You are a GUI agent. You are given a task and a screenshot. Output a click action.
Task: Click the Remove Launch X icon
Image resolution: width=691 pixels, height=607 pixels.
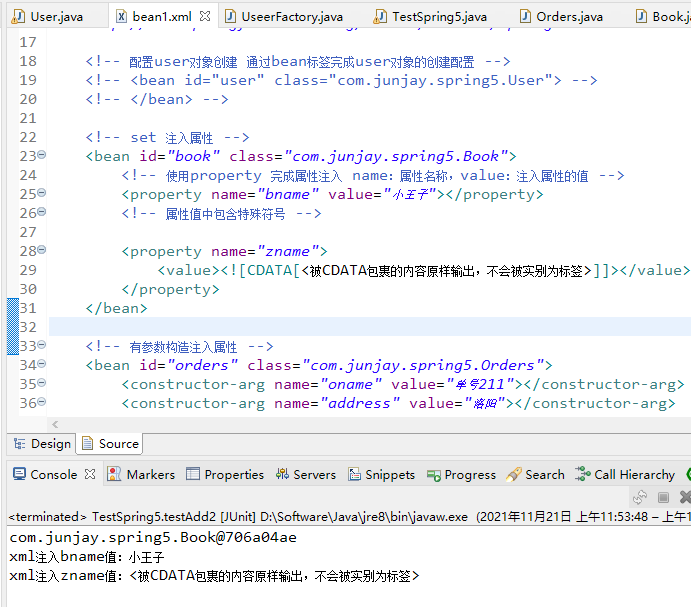coord(685,497)
